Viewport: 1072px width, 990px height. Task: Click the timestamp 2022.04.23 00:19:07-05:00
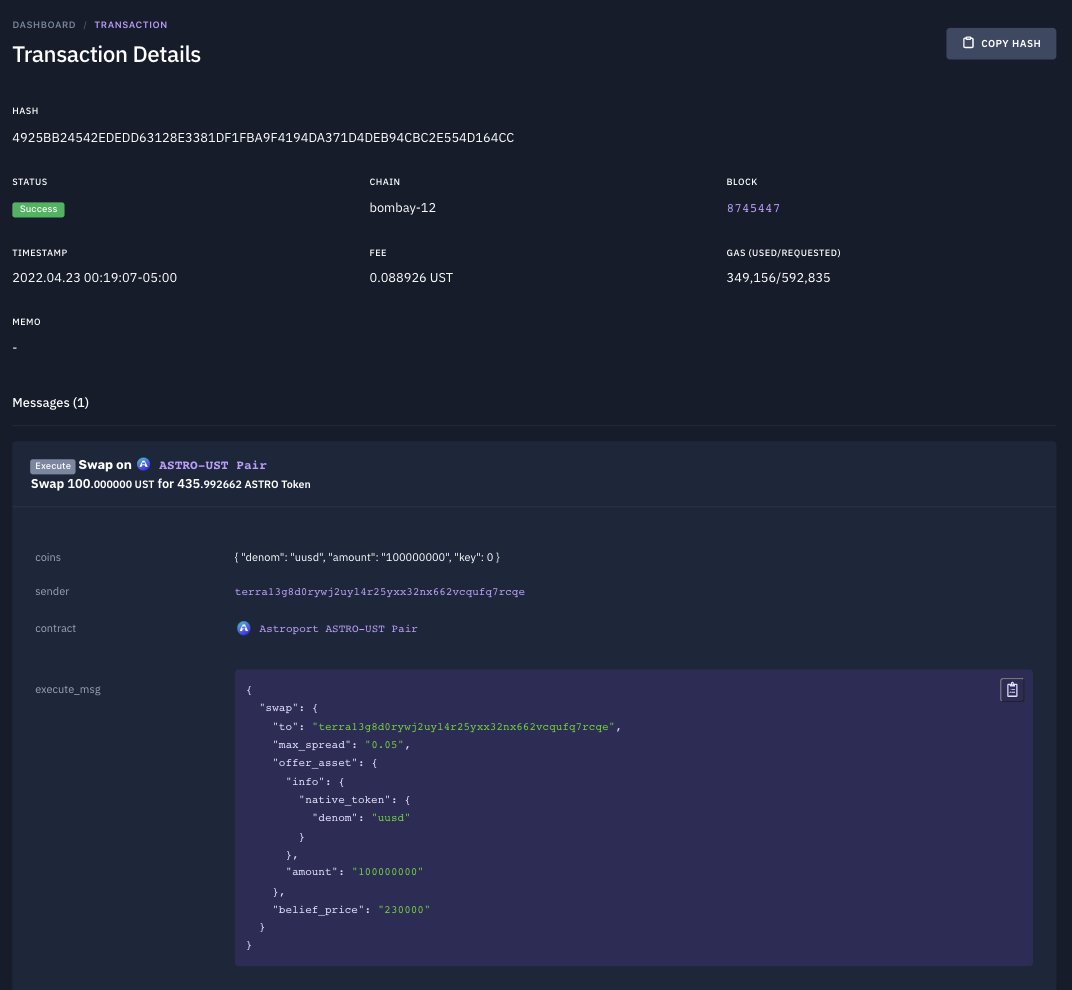[x=94, y=278]
